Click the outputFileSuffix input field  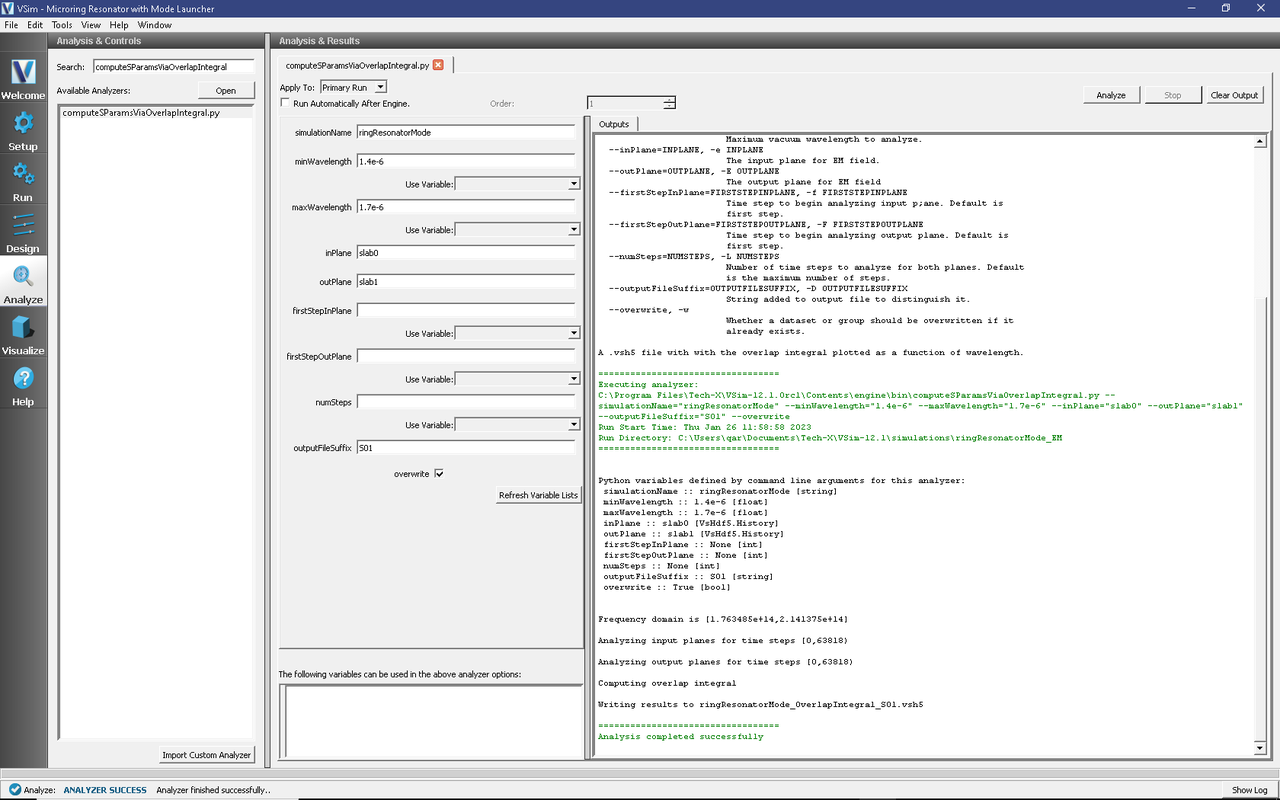coord(466,448)
